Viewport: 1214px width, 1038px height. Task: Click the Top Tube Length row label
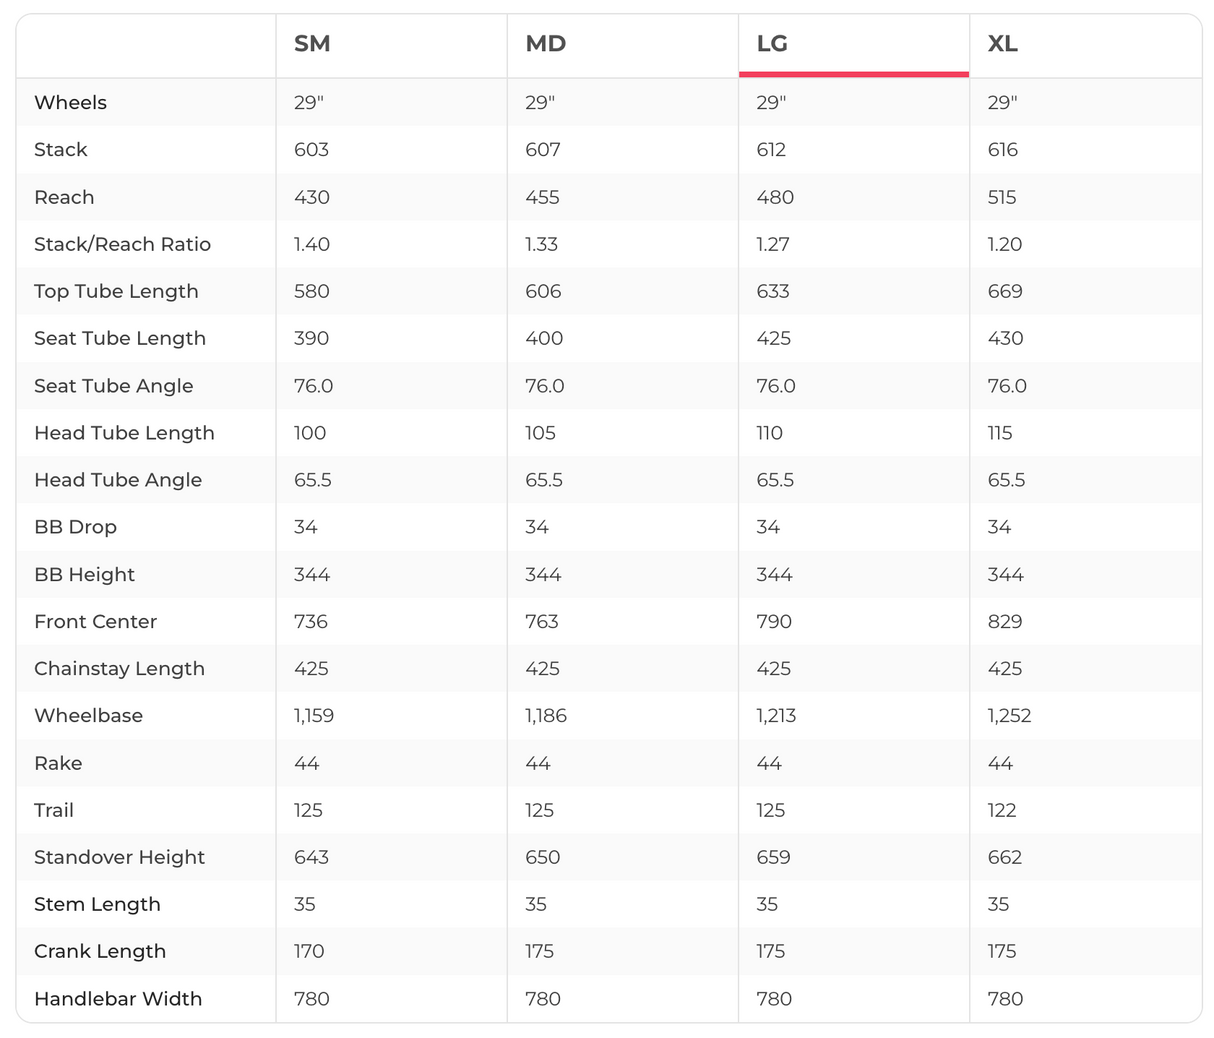tap(116, 291)
